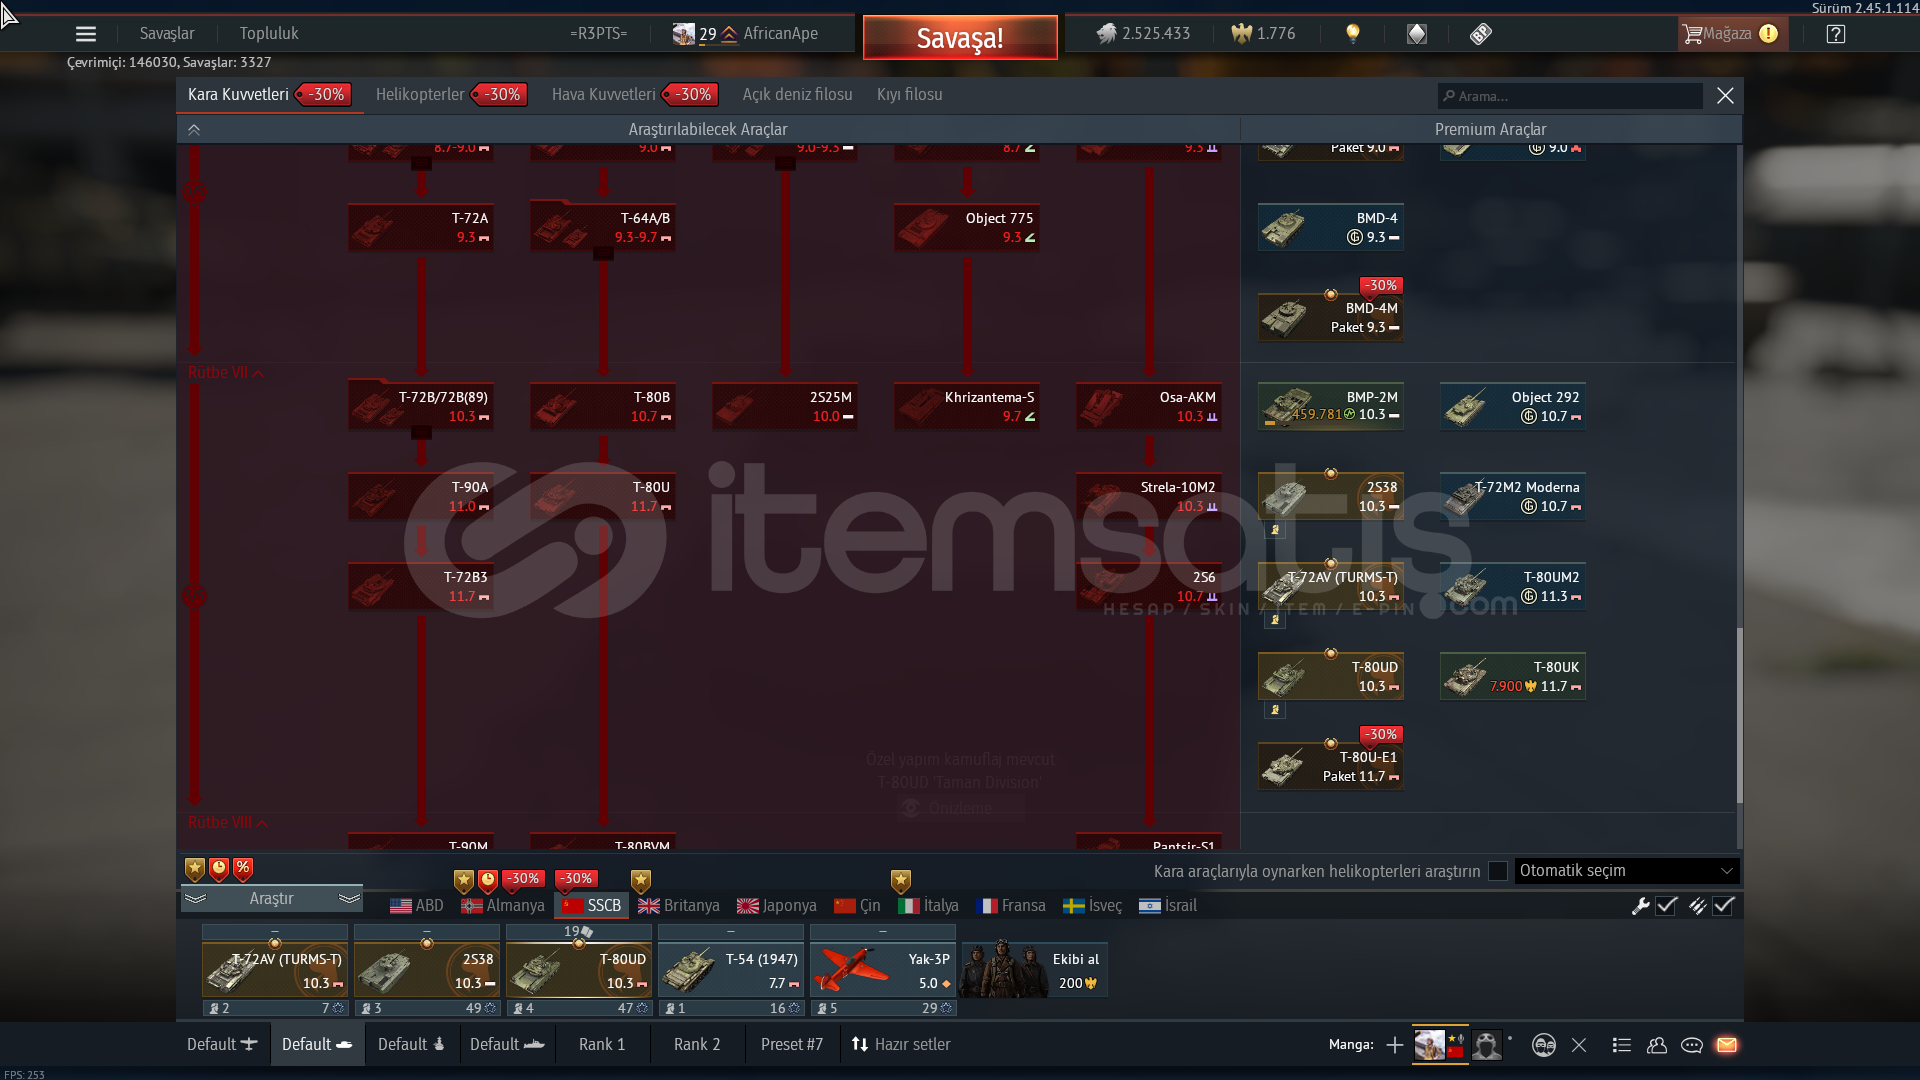
Task: Switch to Hava Kuvvetleri tab
Action: coord(603,95)
